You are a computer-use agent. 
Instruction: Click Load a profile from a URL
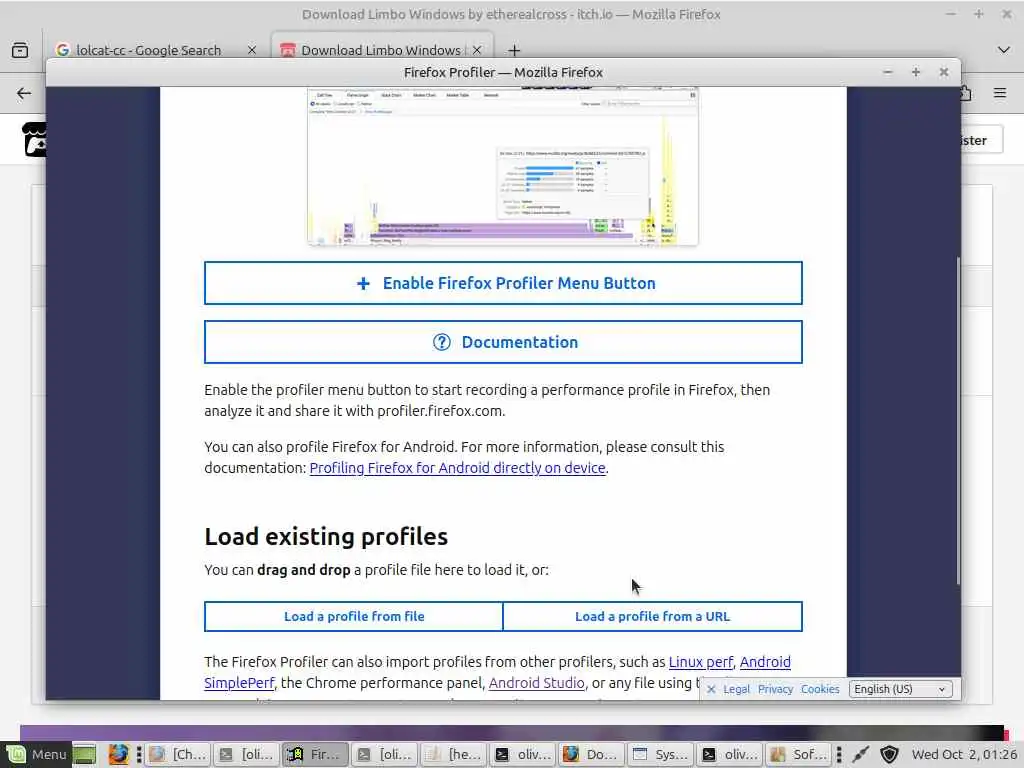(652, 616)
